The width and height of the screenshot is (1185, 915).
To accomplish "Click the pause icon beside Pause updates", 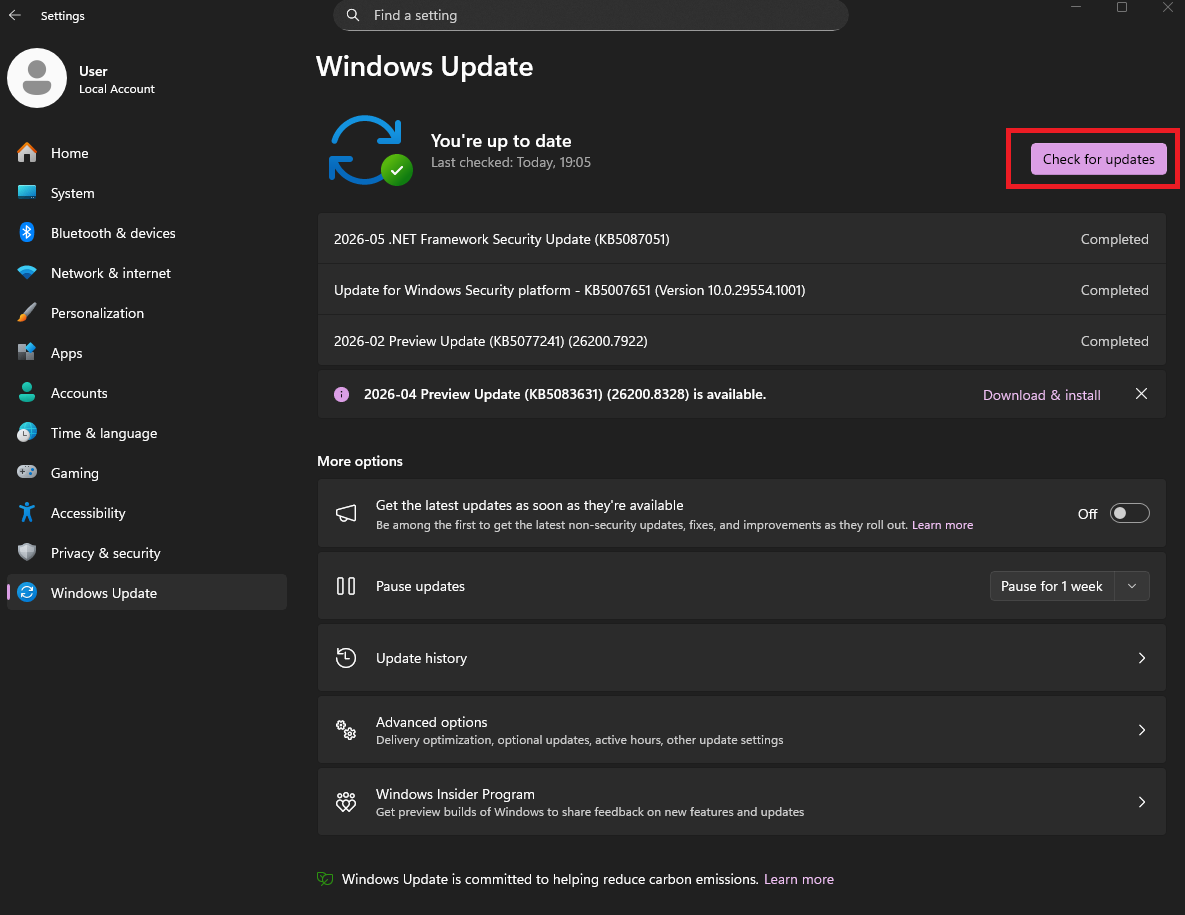I will pos(346,586).
